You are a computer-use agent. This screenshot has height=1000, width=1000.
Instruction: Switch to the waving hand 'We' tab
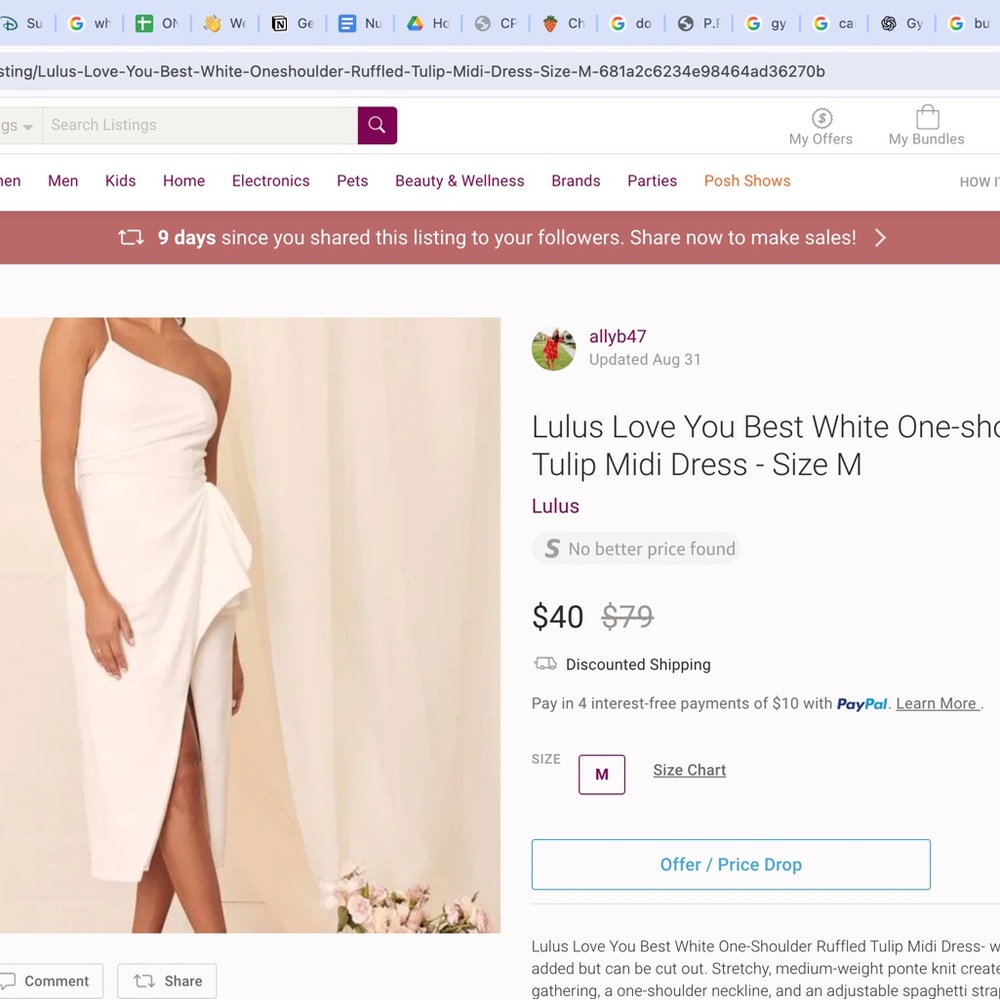point(225,24)
